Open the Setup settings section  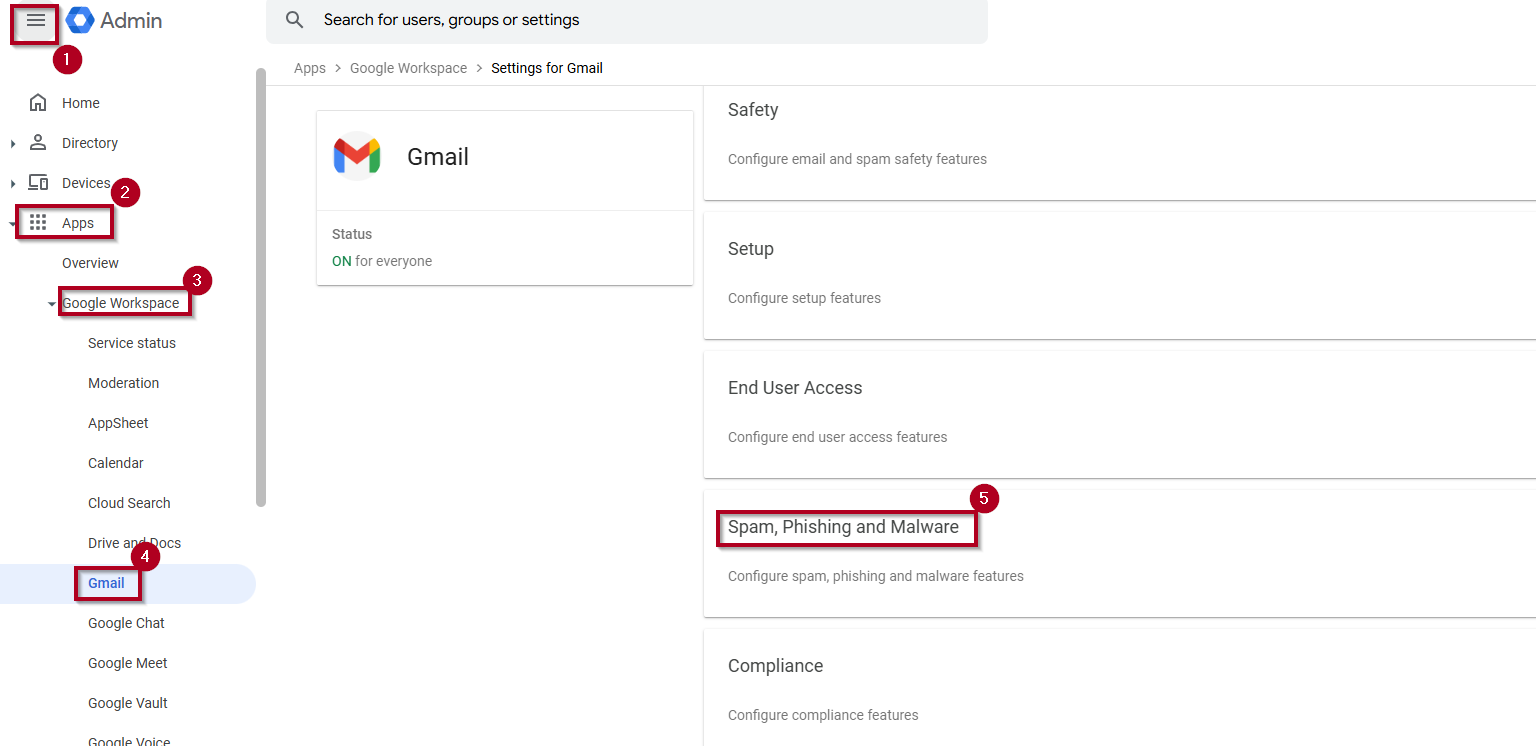click(1120, 275)
